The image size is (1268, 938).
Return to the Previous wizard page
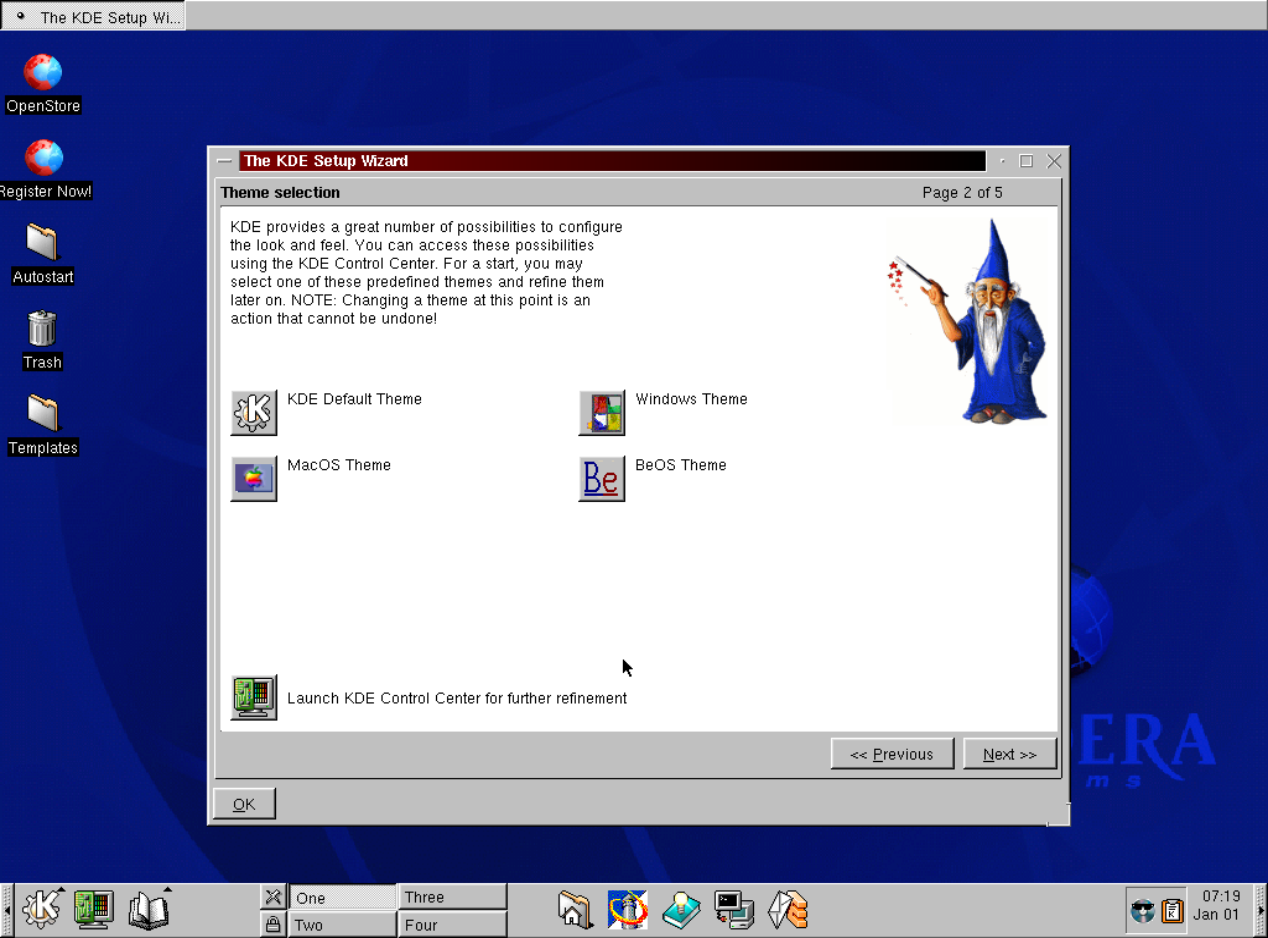[891, 754]
